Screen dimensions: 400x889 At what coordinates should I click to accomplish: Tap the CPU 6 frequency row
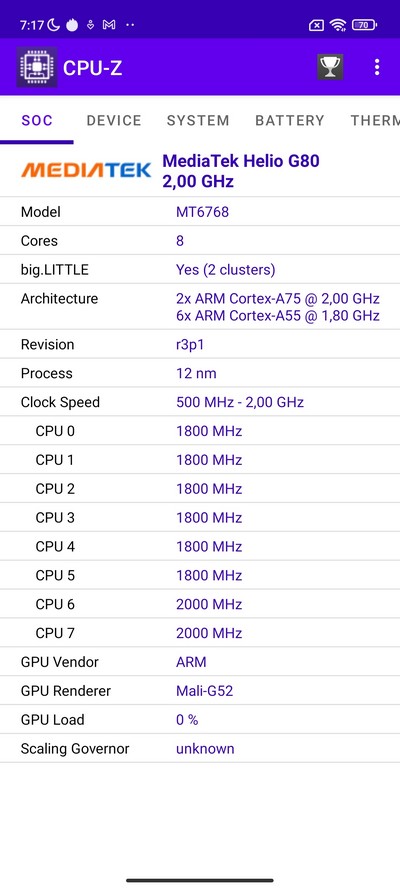(200, 604)
